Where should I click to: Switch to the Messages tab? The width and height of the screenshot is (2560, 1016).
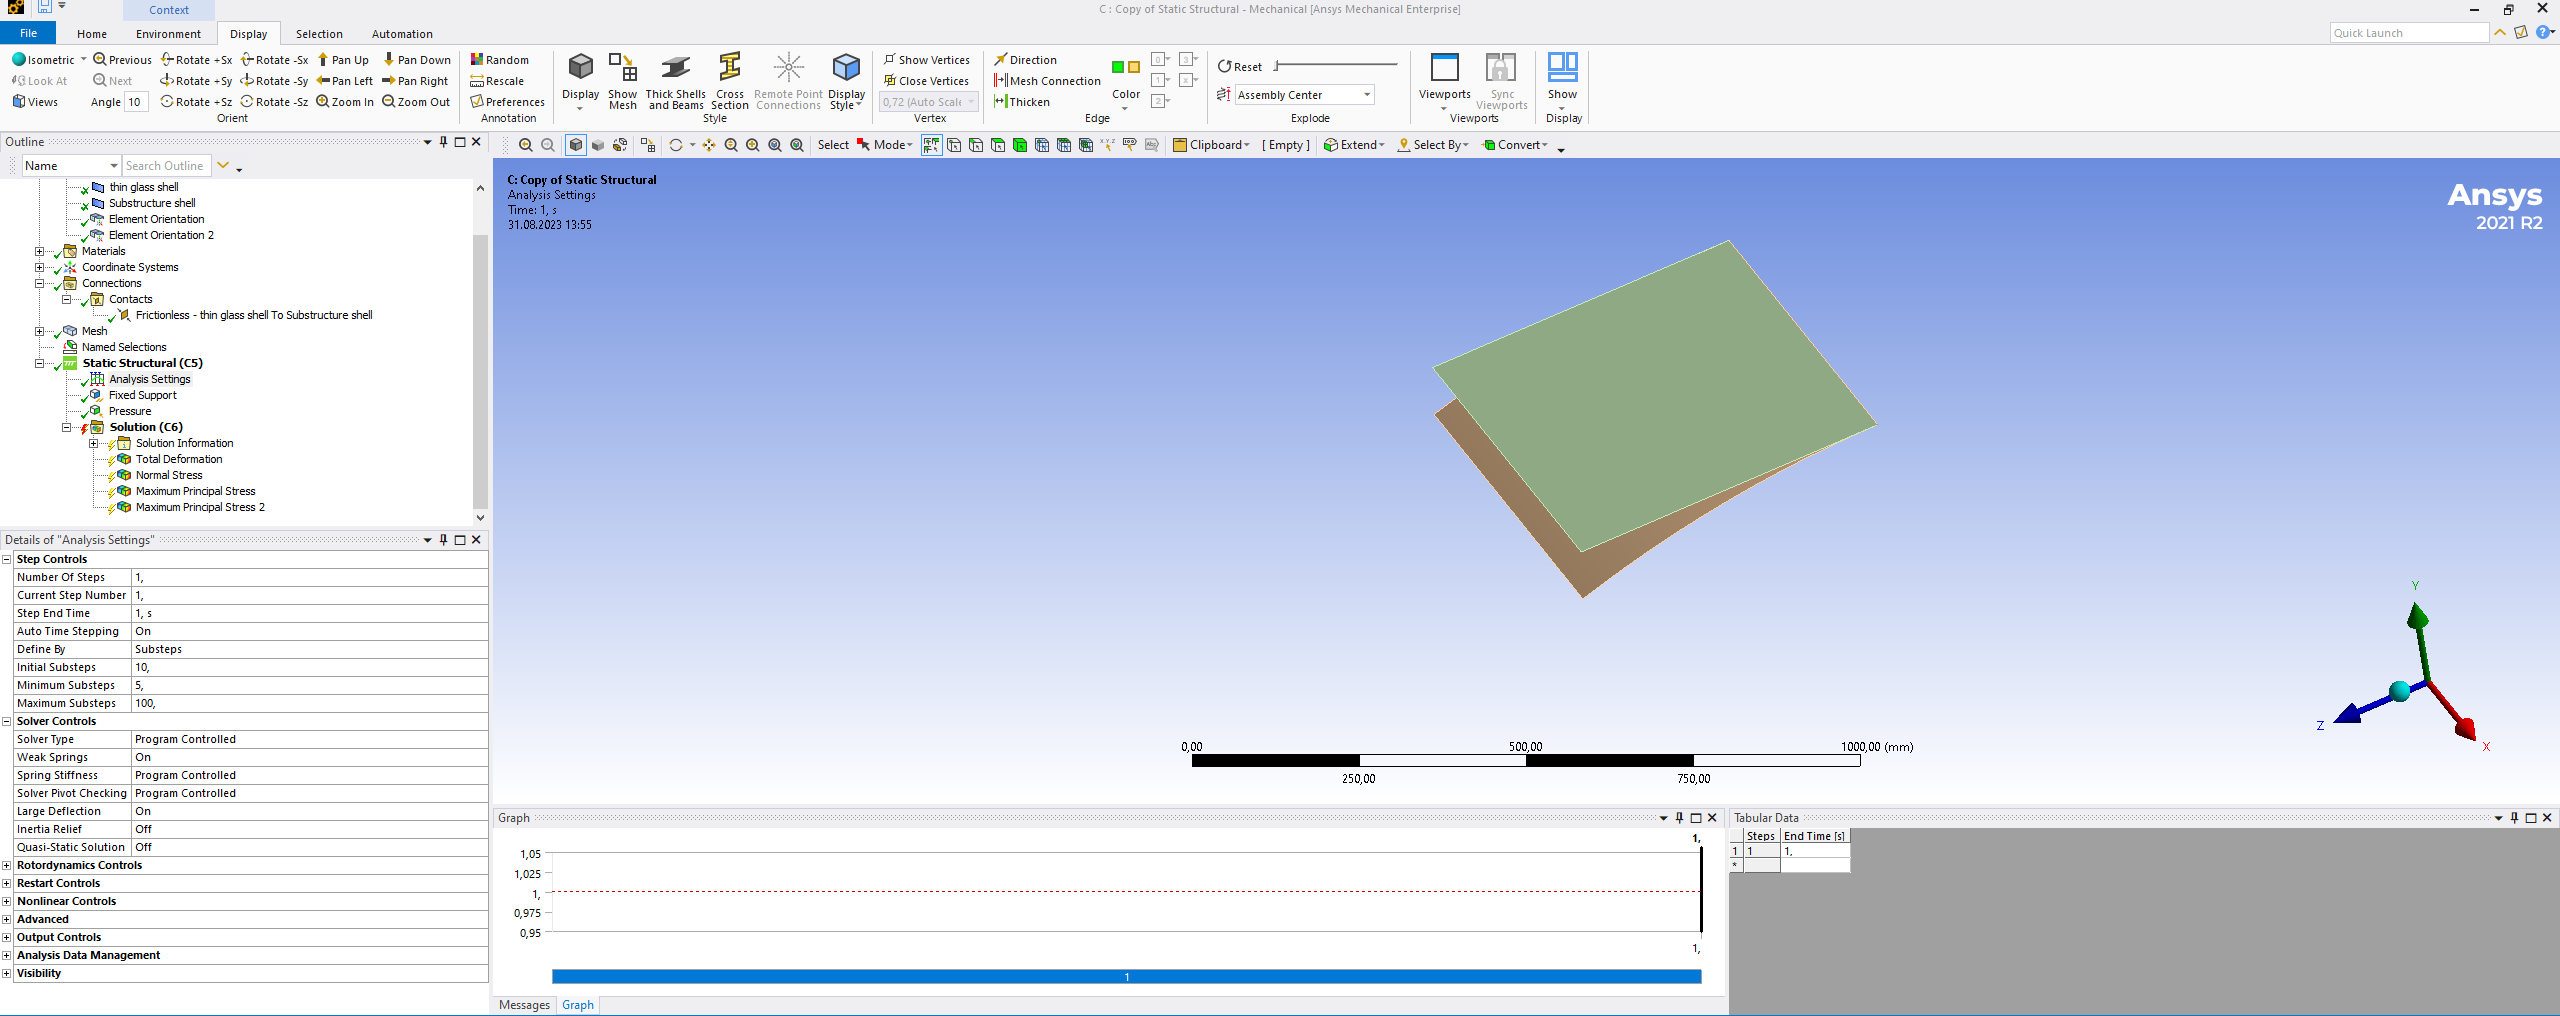pos(524,1005)
